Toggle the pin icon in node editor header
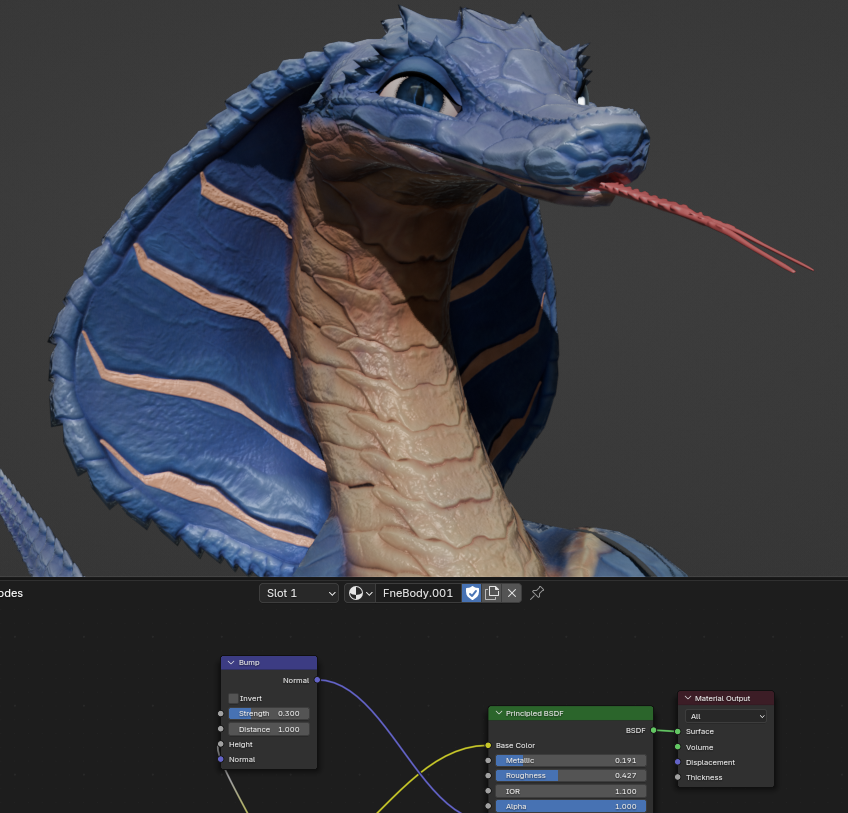The height and width of the screenshot is (813, 848). (x=536, y=593)
